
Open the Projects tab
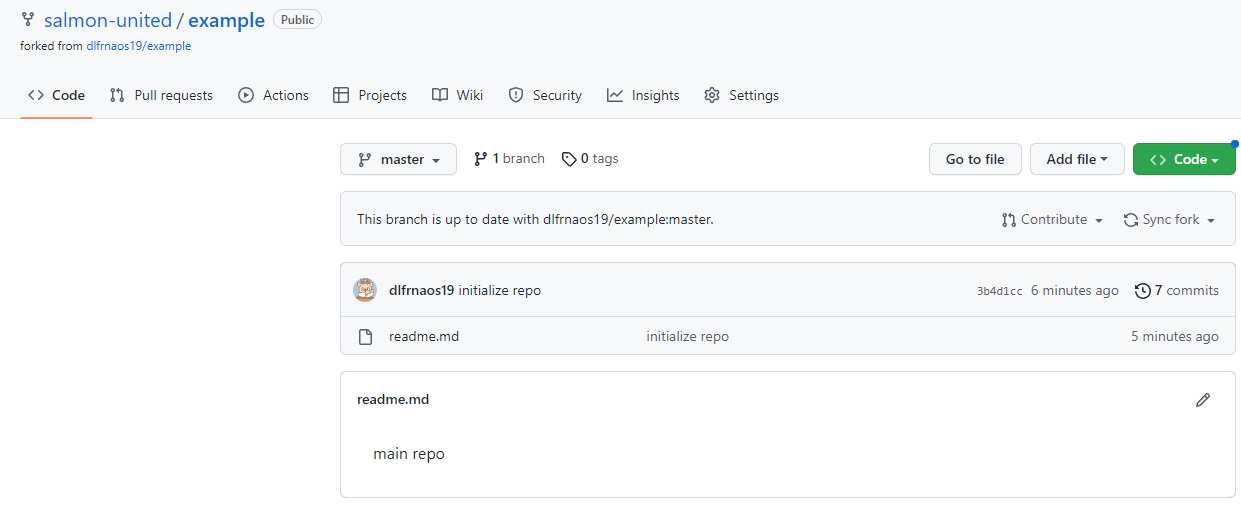pos(369,95)
